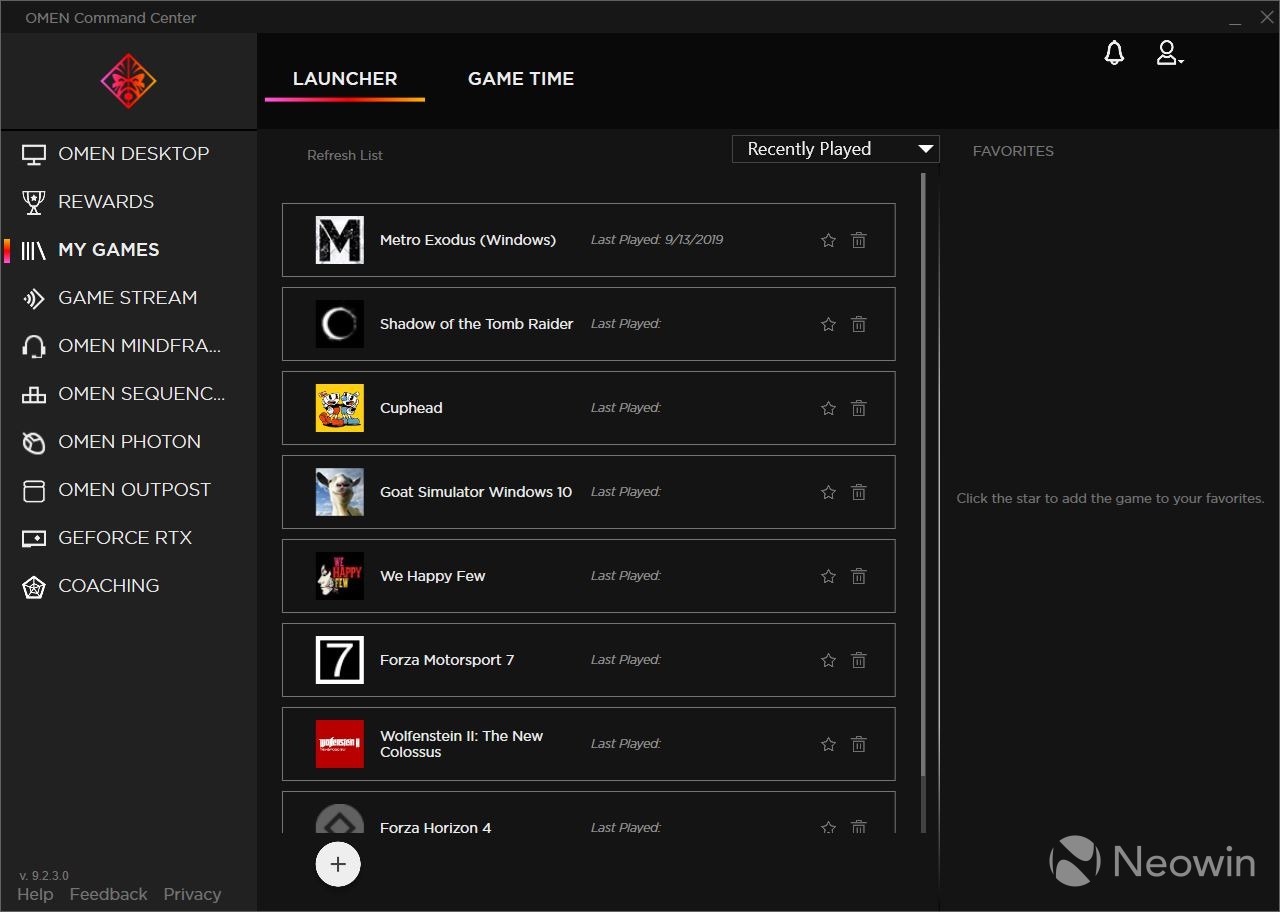The width and height of the screenshot is (1280, 912).
Task: Remove Cuphead with its trash icon
Action: click(x=858, y=408)
